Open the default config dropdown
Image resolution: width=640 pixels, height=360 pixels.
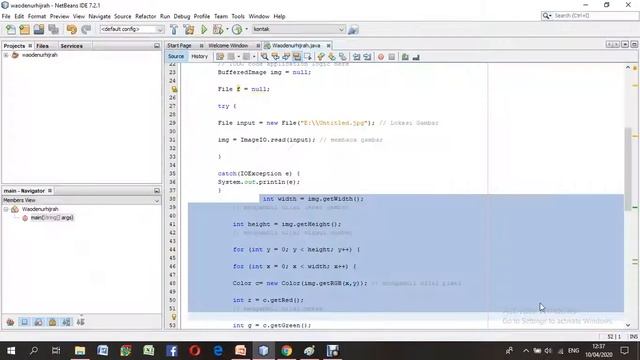point(131,29)
